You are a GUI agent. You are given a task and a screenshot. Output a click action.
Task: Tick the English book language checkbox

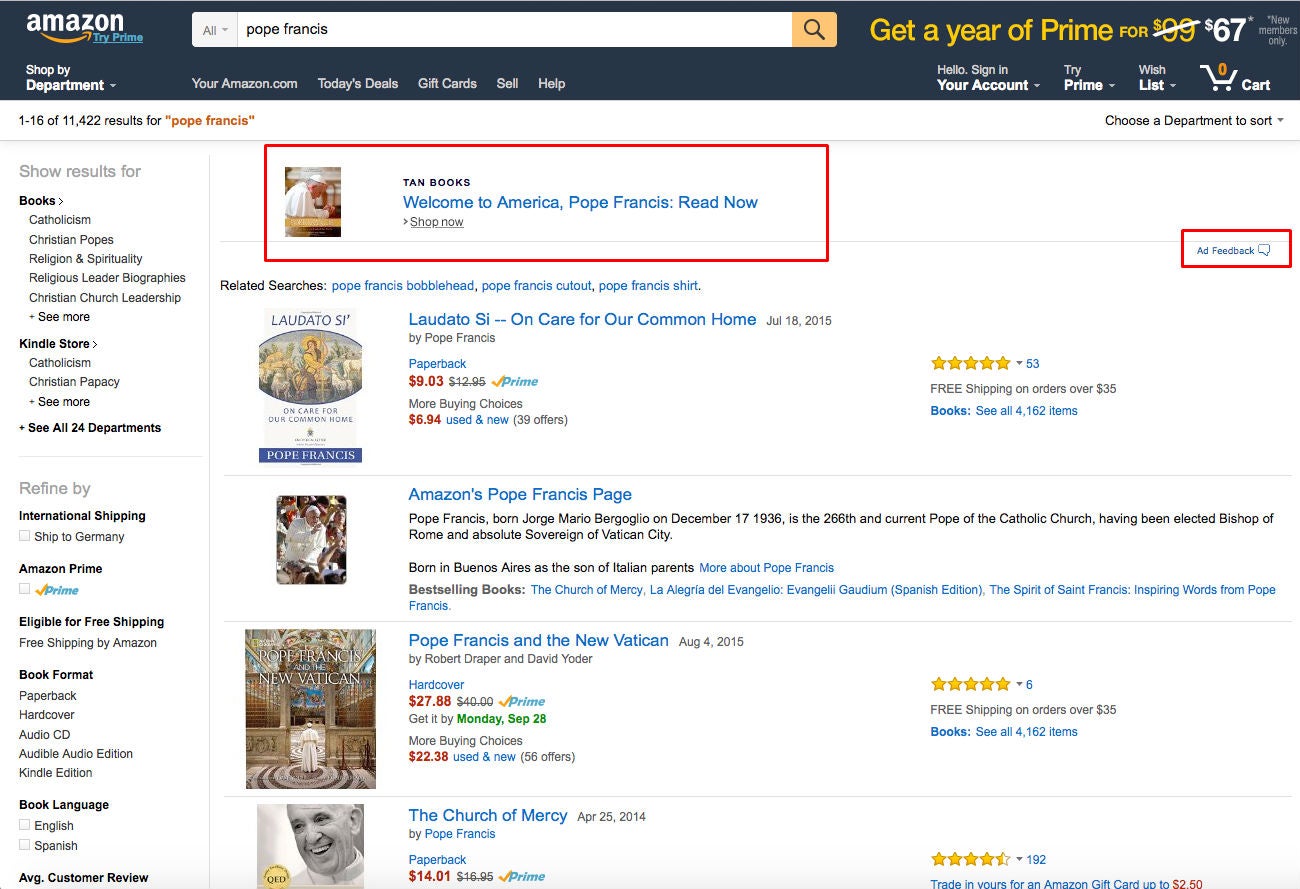[25, 826]
